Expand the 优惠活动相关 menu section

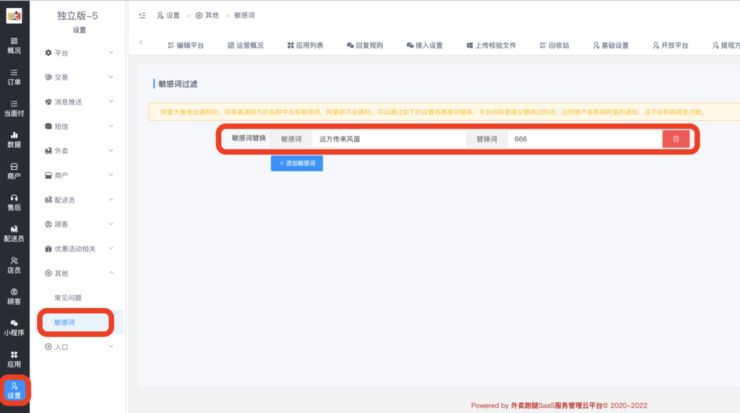coord(79,249)
